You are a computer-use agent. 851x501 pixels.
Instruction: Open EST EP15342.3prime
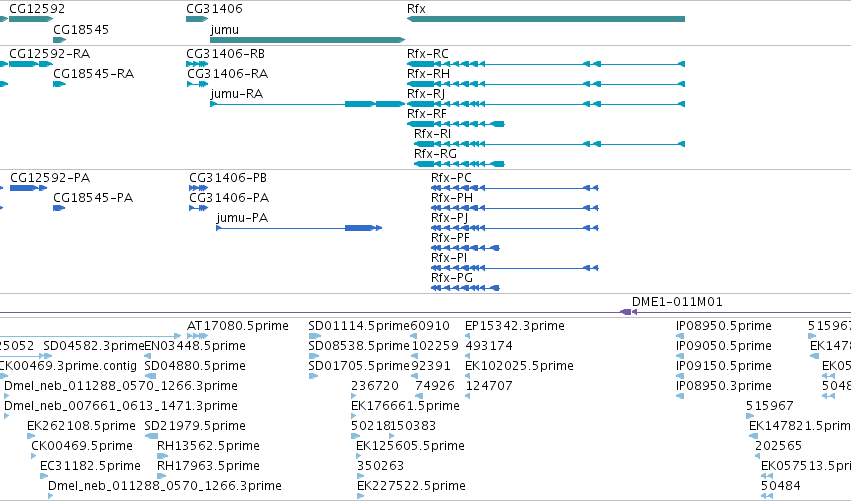515,326
